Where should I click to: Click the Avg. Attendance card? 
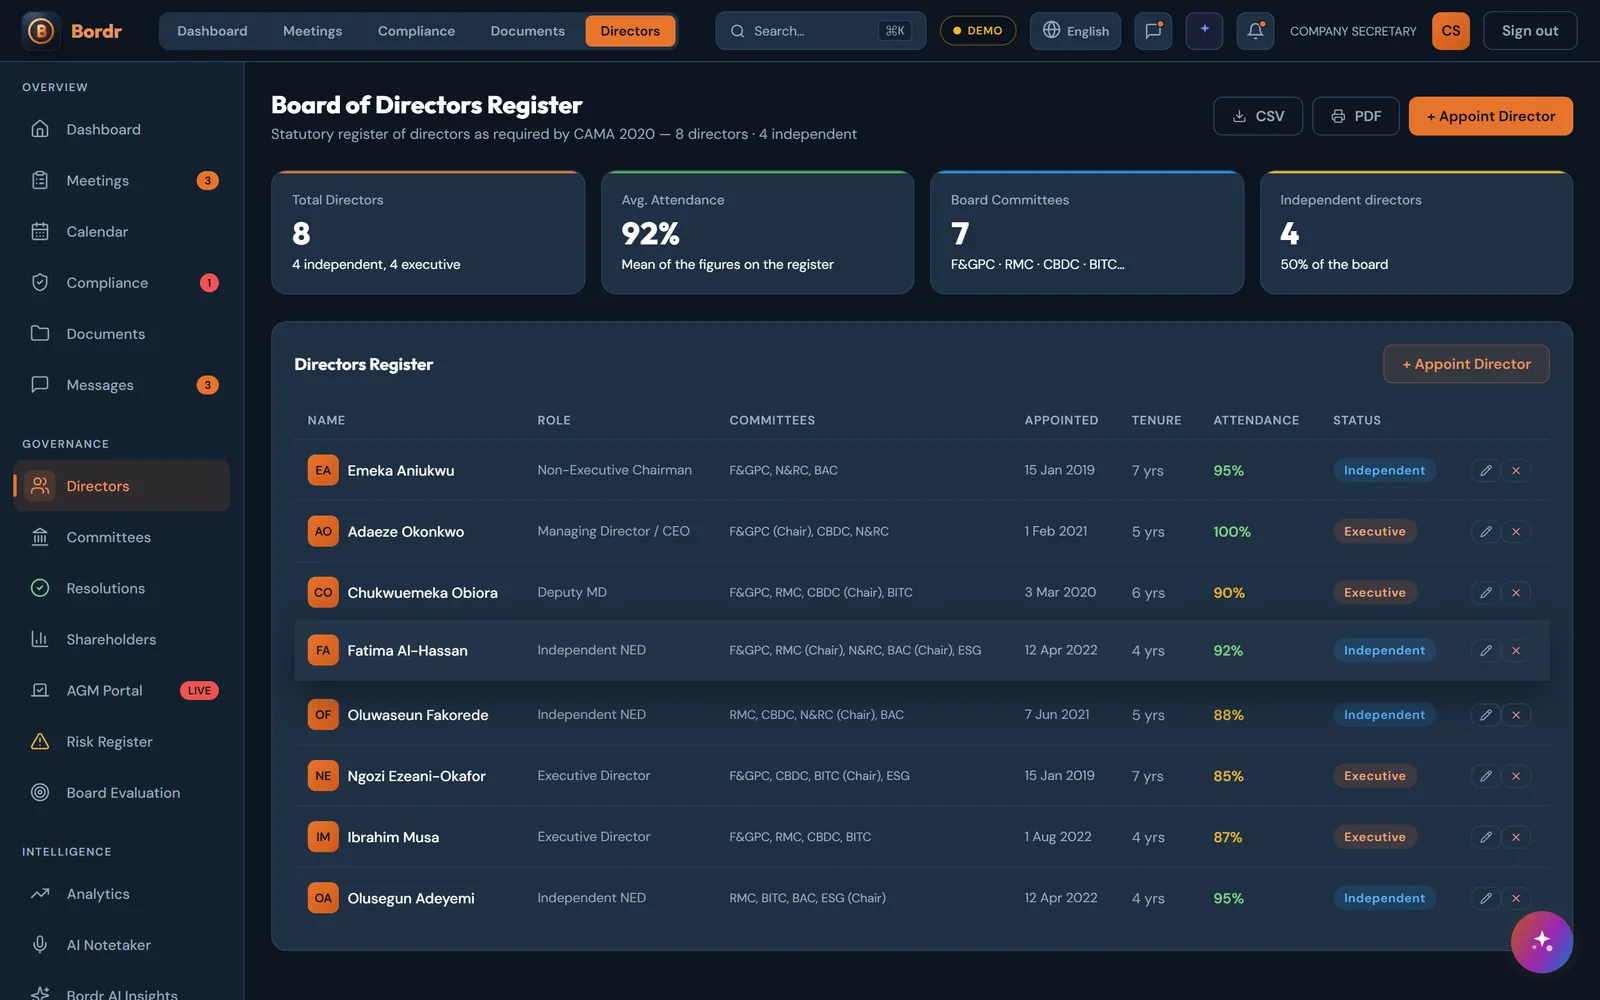pos(757,232)
